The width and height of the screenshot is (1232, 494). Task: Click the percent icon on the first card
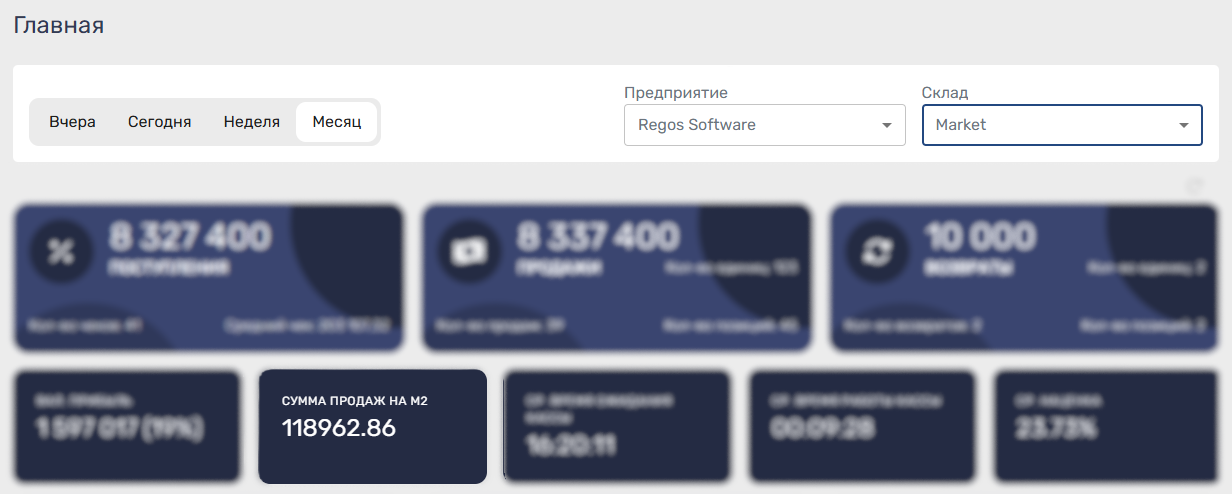tap(62, 252)
